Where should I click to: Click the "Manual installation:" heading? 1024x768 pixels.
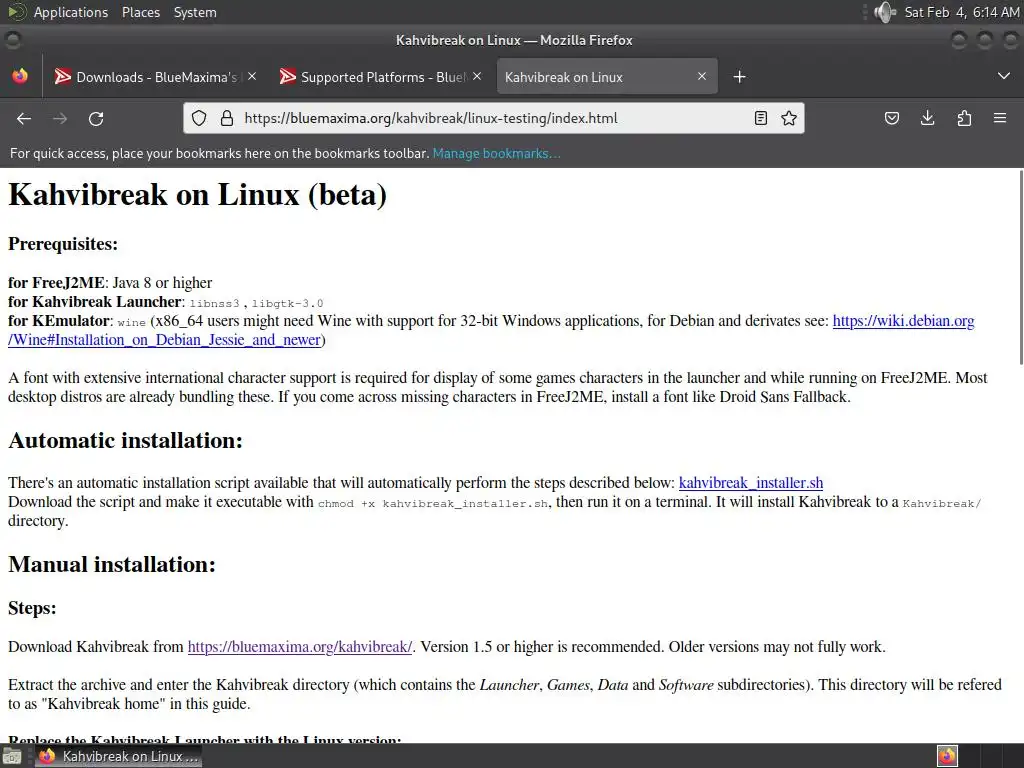(112, 564)
